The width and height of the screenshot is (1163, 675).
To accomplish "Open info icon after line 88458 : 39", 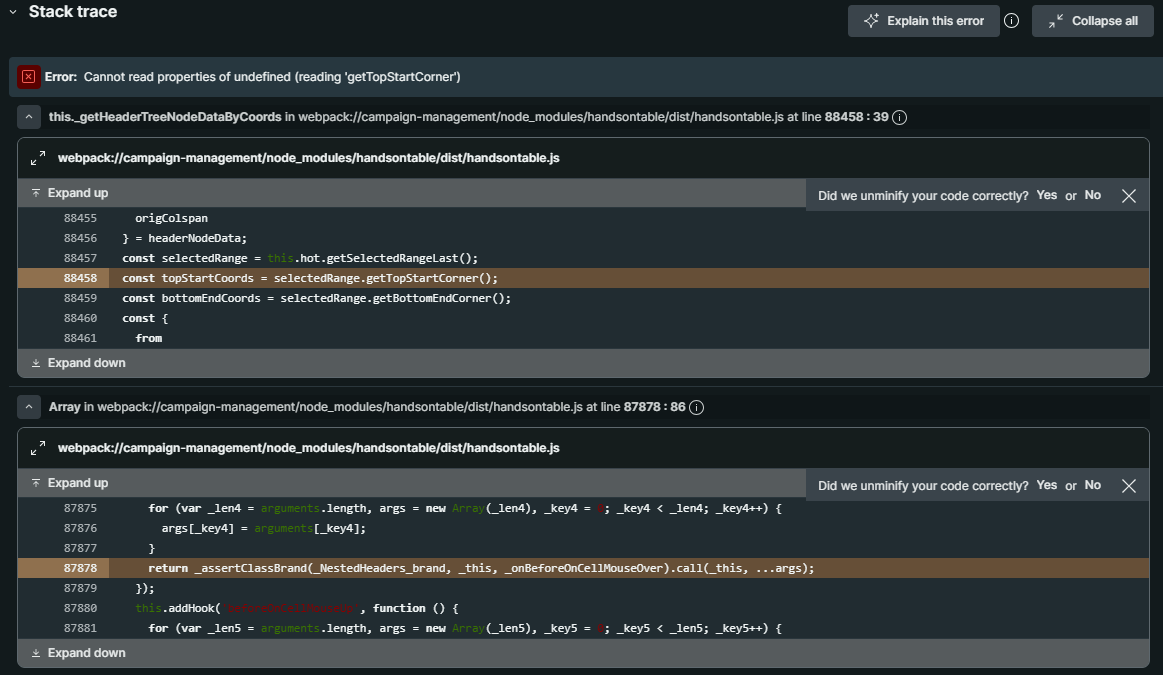I will (899, 118).
